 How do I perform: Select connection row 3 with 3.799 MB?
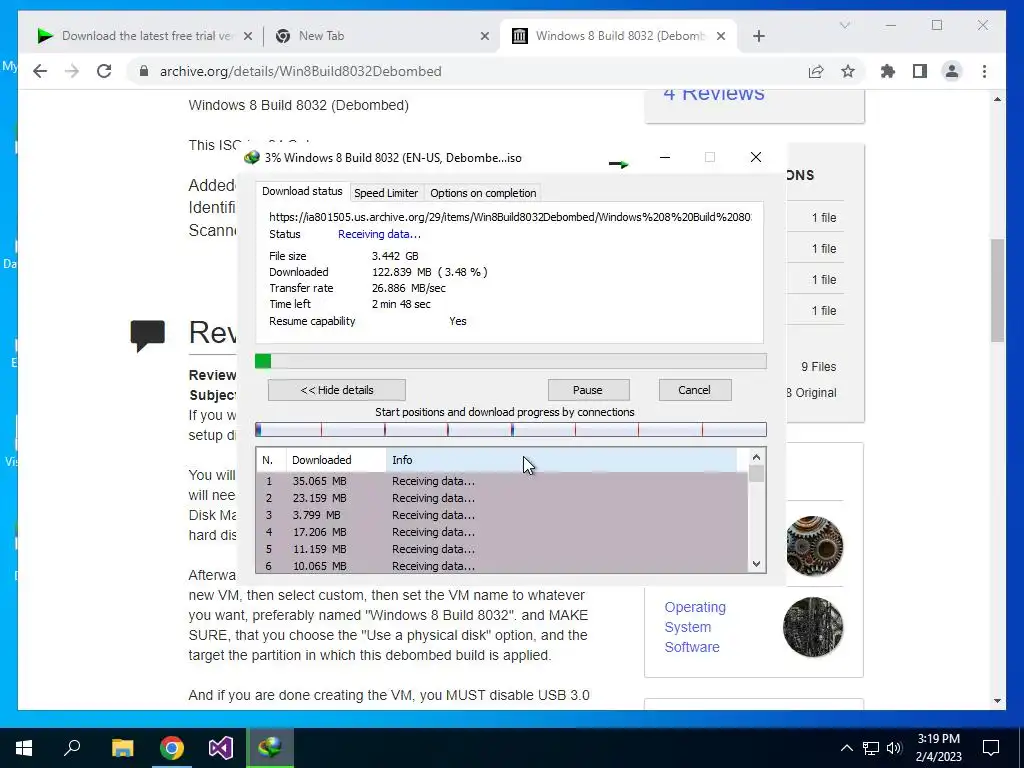[x=502, y=515]
